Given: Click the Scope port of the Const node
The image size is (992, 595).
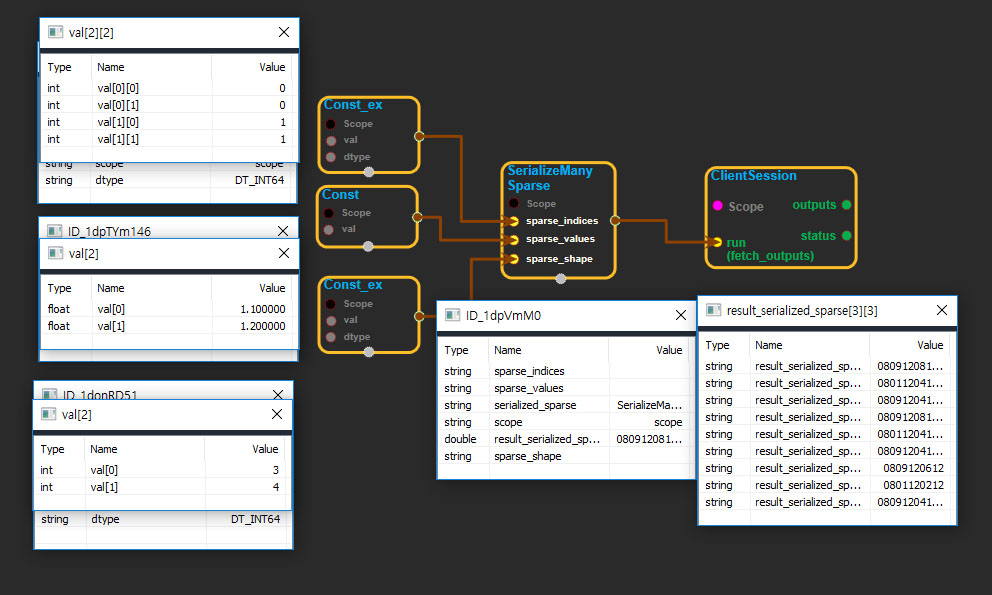Looking at the screenshot, I should pyautogui.click(x=330, y=213).
